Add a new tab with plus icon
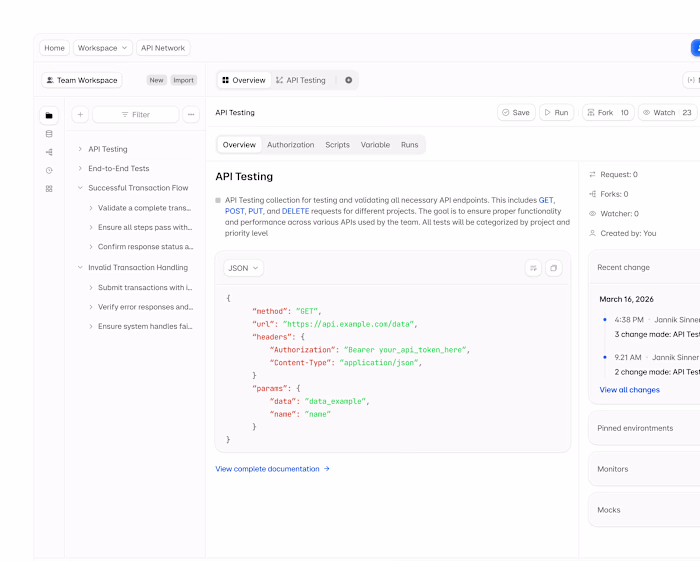 click(x=349, y=80)
